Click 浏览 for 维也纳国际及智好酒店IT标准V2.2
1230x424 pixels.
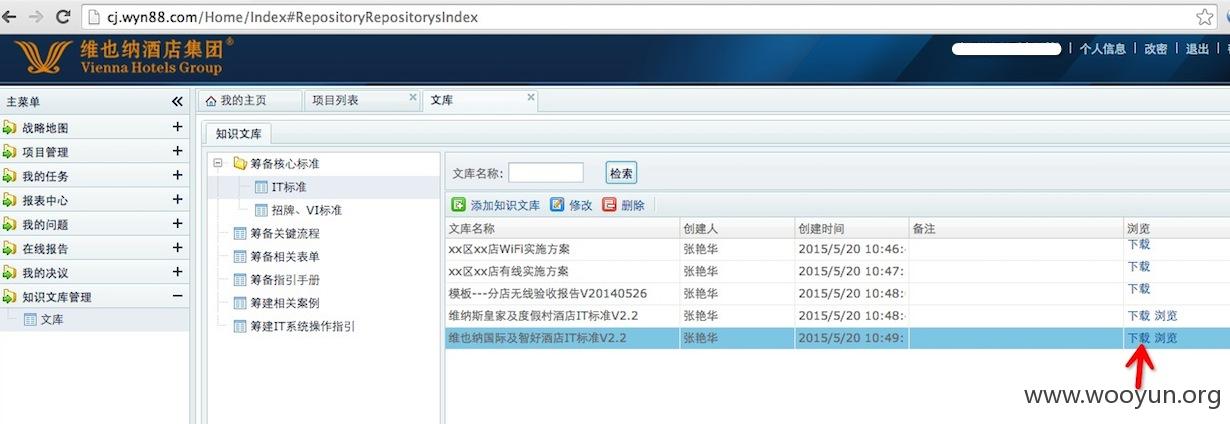pyautogui.click(x=1166, y=338)
